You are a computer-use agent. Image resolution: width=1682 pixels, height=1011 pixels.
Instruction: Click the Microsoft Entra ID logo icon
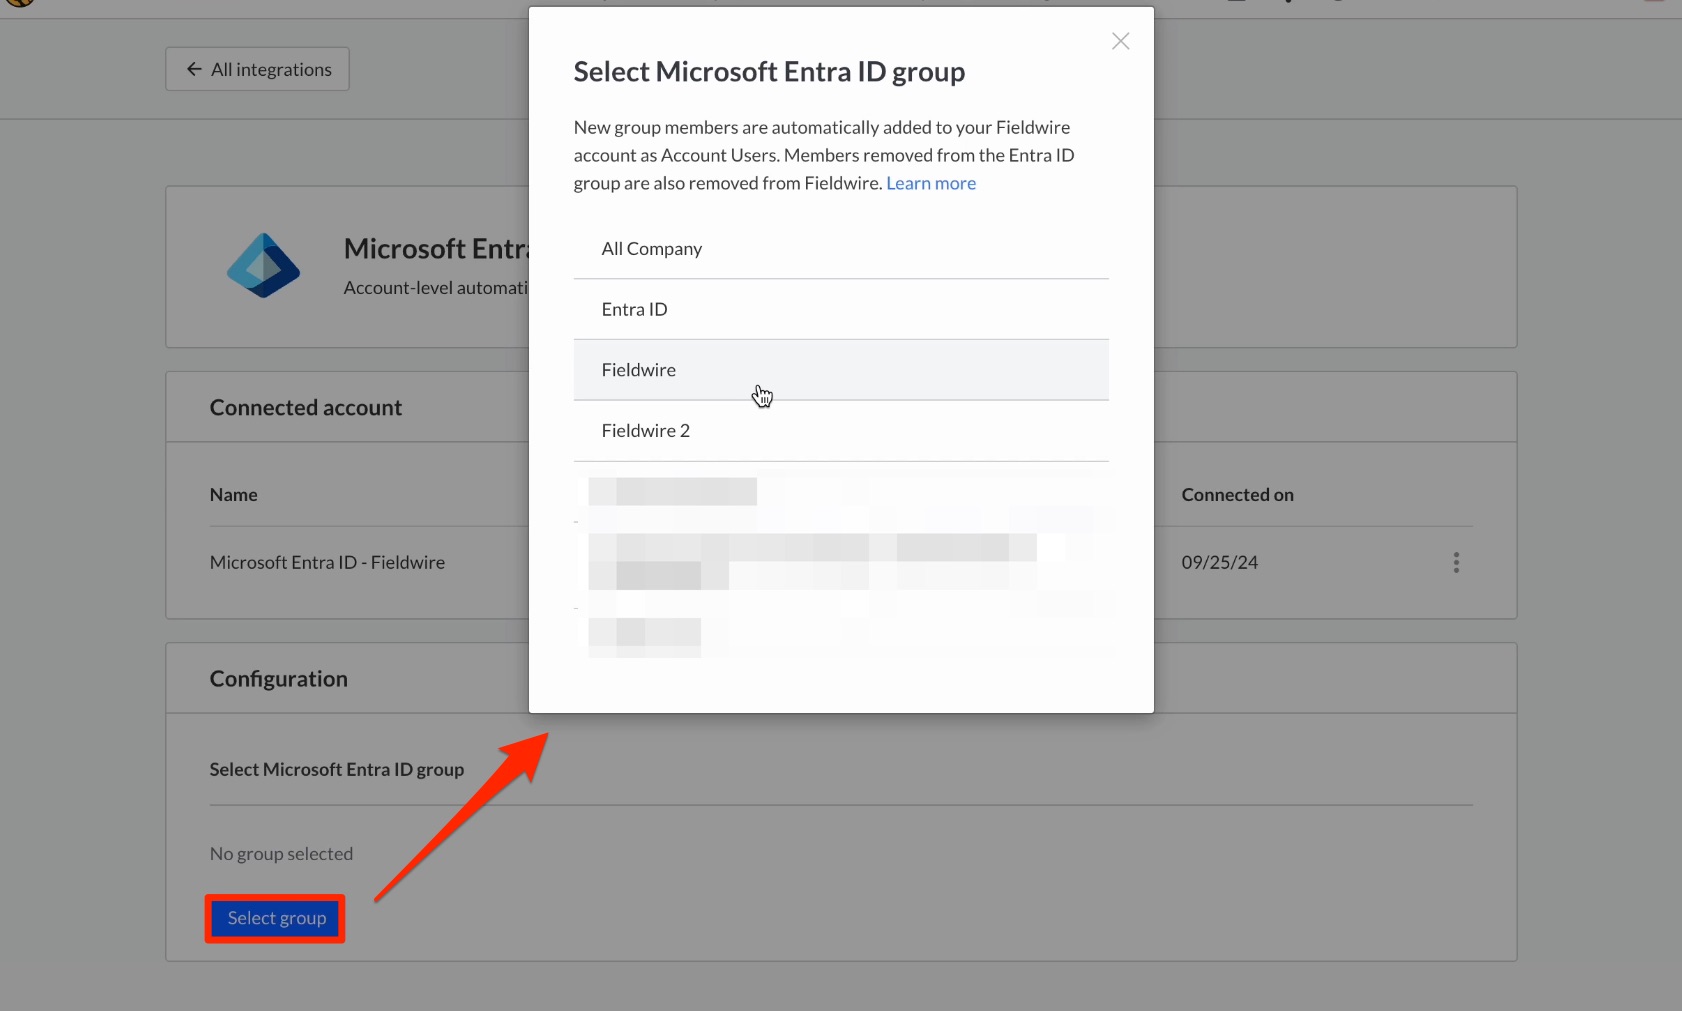tap(263, 266)
